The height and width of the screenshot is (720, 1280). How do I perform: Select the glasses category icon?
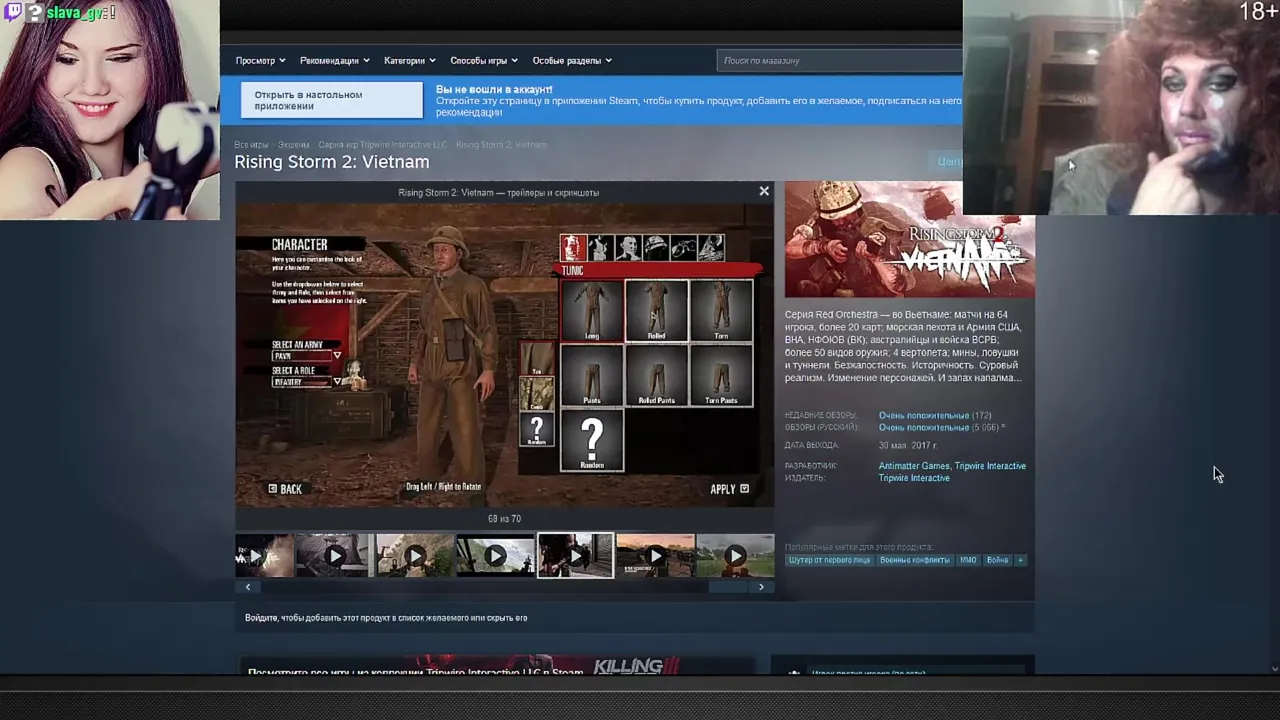[683, 247]
